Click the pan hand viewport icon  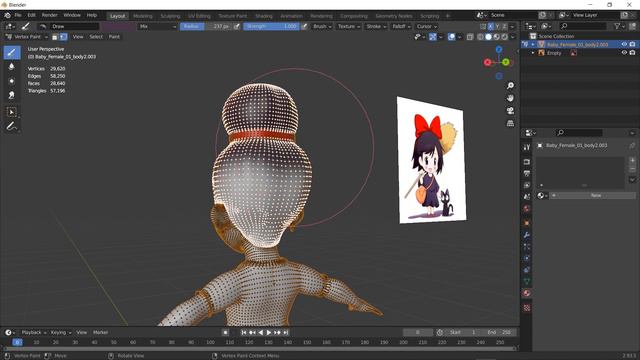tap(510, 98)
